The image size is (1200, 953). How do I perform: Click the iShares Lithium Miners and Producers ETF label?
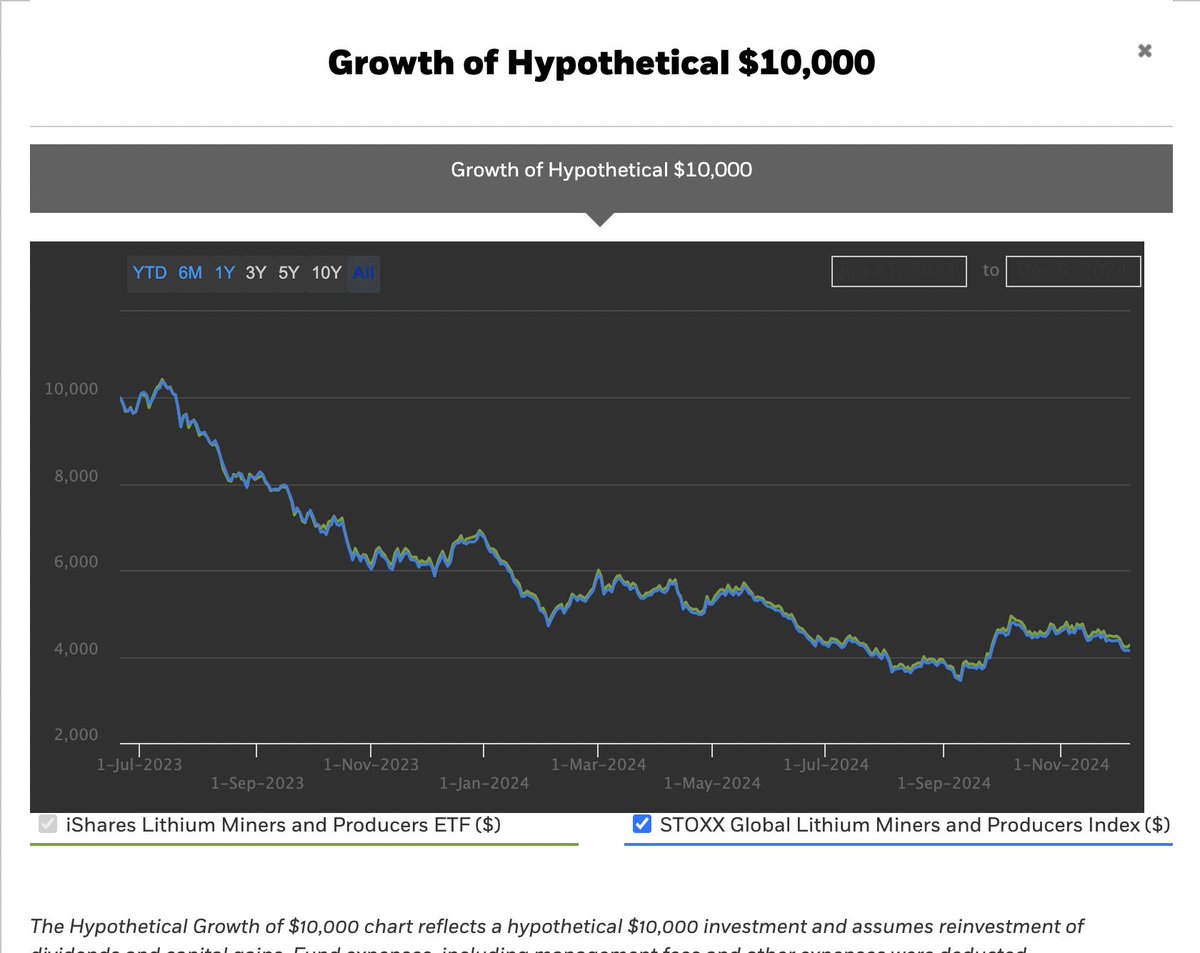click(283, 825)
